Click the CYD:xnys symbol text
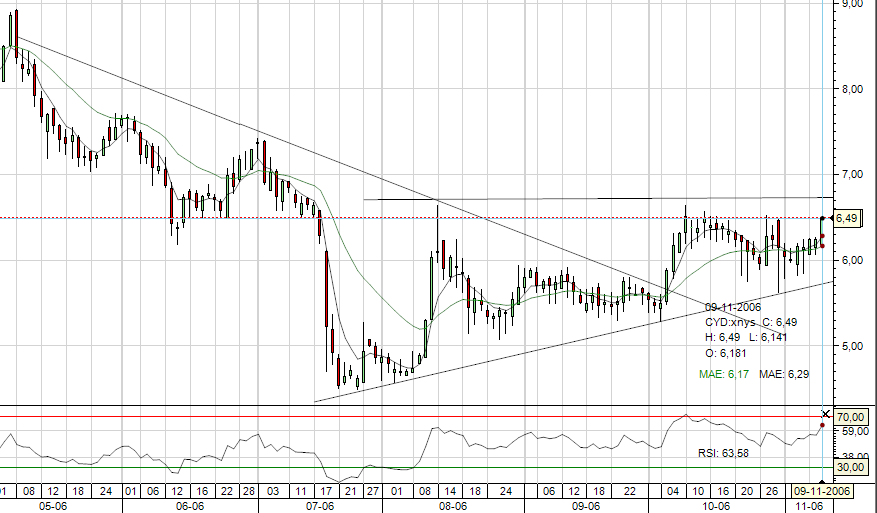This screenshot has width=877, height=513. click(729, 323)
